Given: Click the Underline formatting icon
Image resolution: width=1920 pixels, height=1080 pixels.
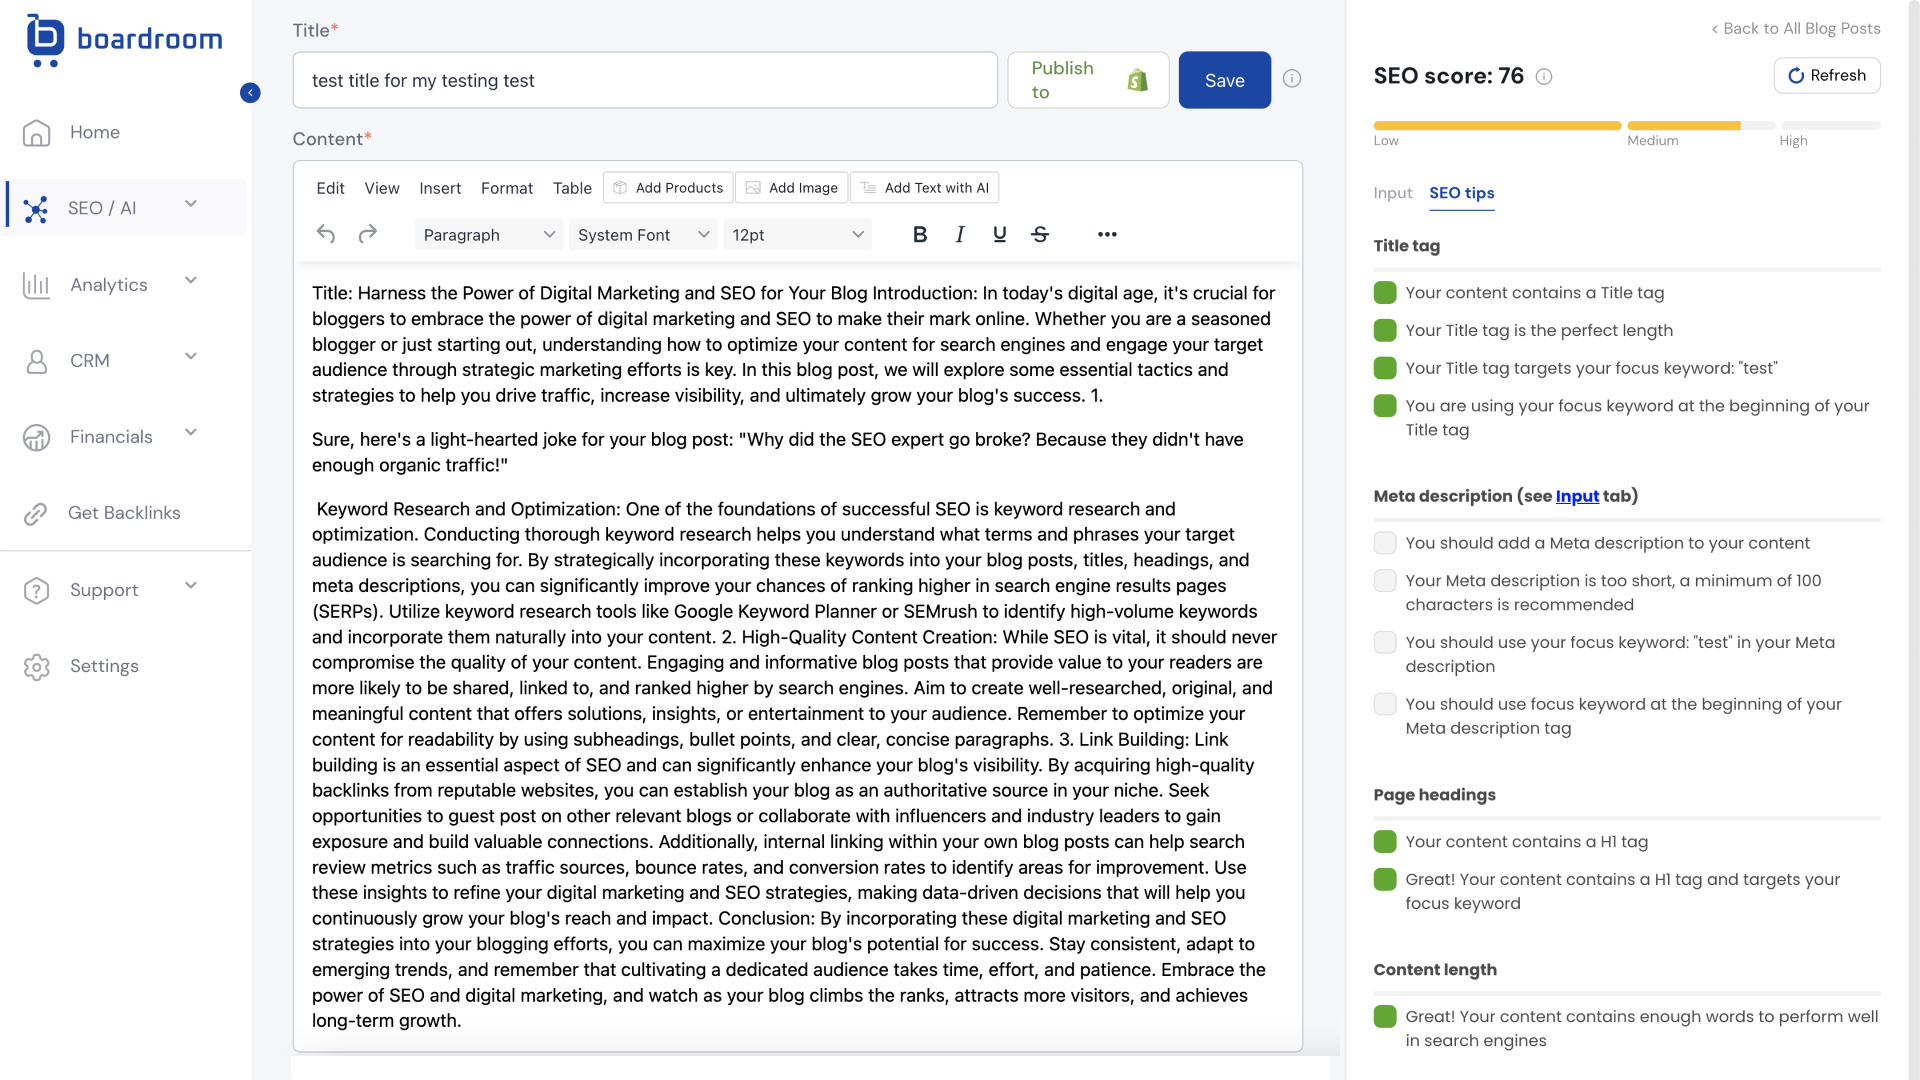Looking at the screenshot, I should 1000,233.
